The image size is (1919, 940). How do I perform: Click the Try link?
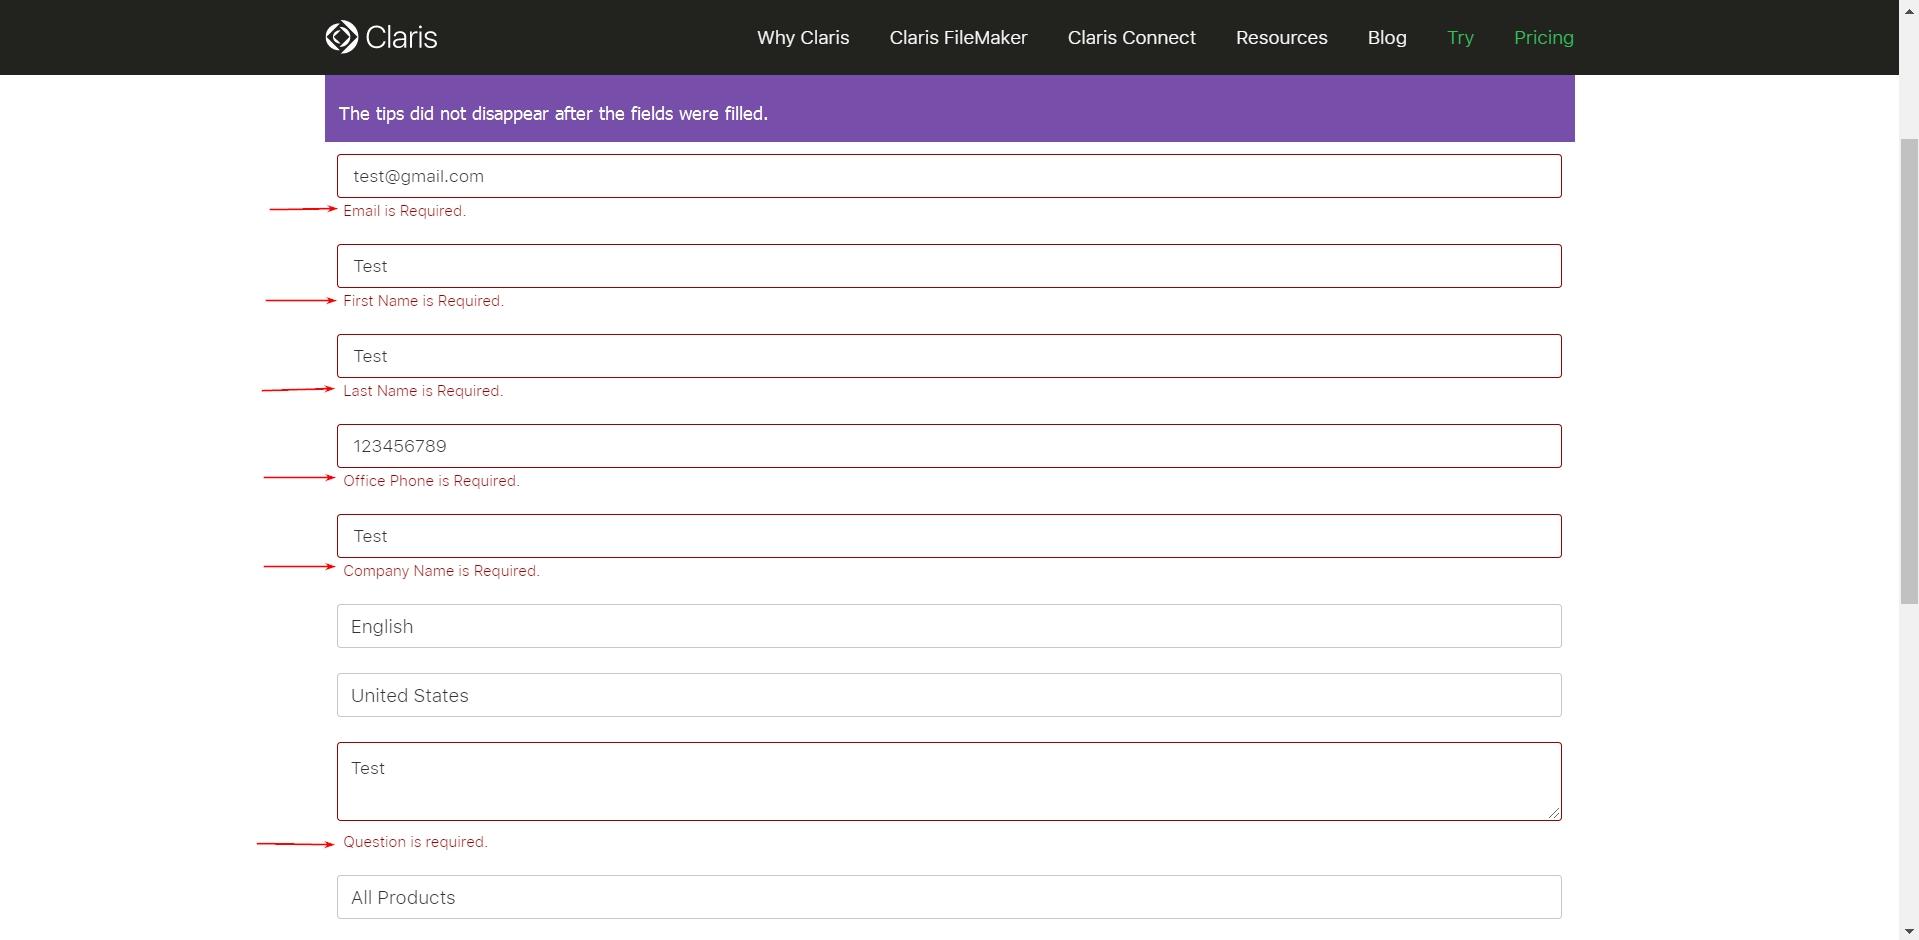[x=1460, y=38]
